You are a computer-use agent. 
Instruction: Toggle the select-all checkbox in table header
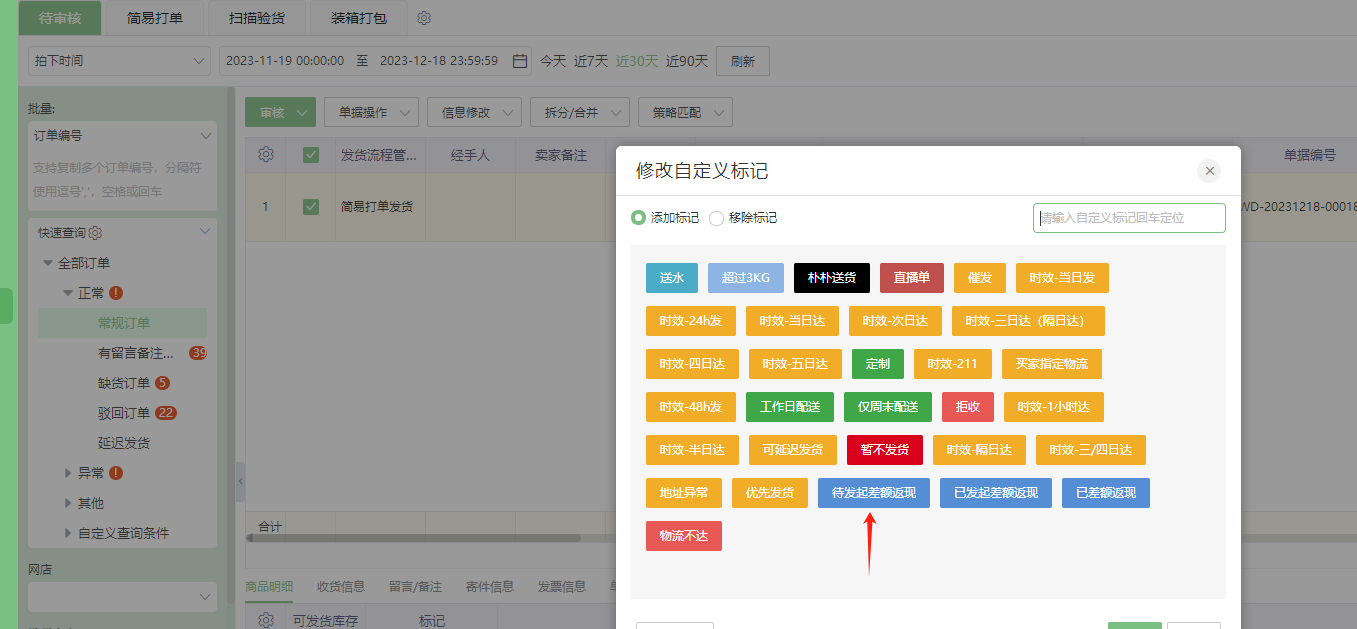click(311, 155)
